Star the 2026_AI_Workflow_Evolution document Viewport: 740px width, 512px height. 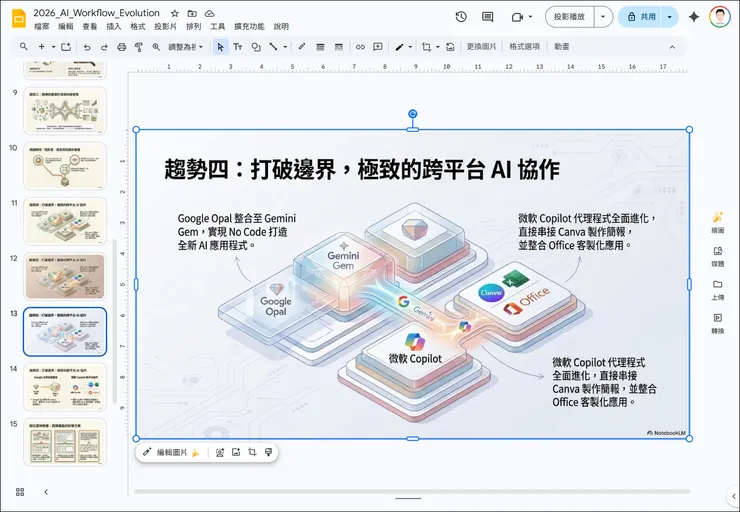175,13
